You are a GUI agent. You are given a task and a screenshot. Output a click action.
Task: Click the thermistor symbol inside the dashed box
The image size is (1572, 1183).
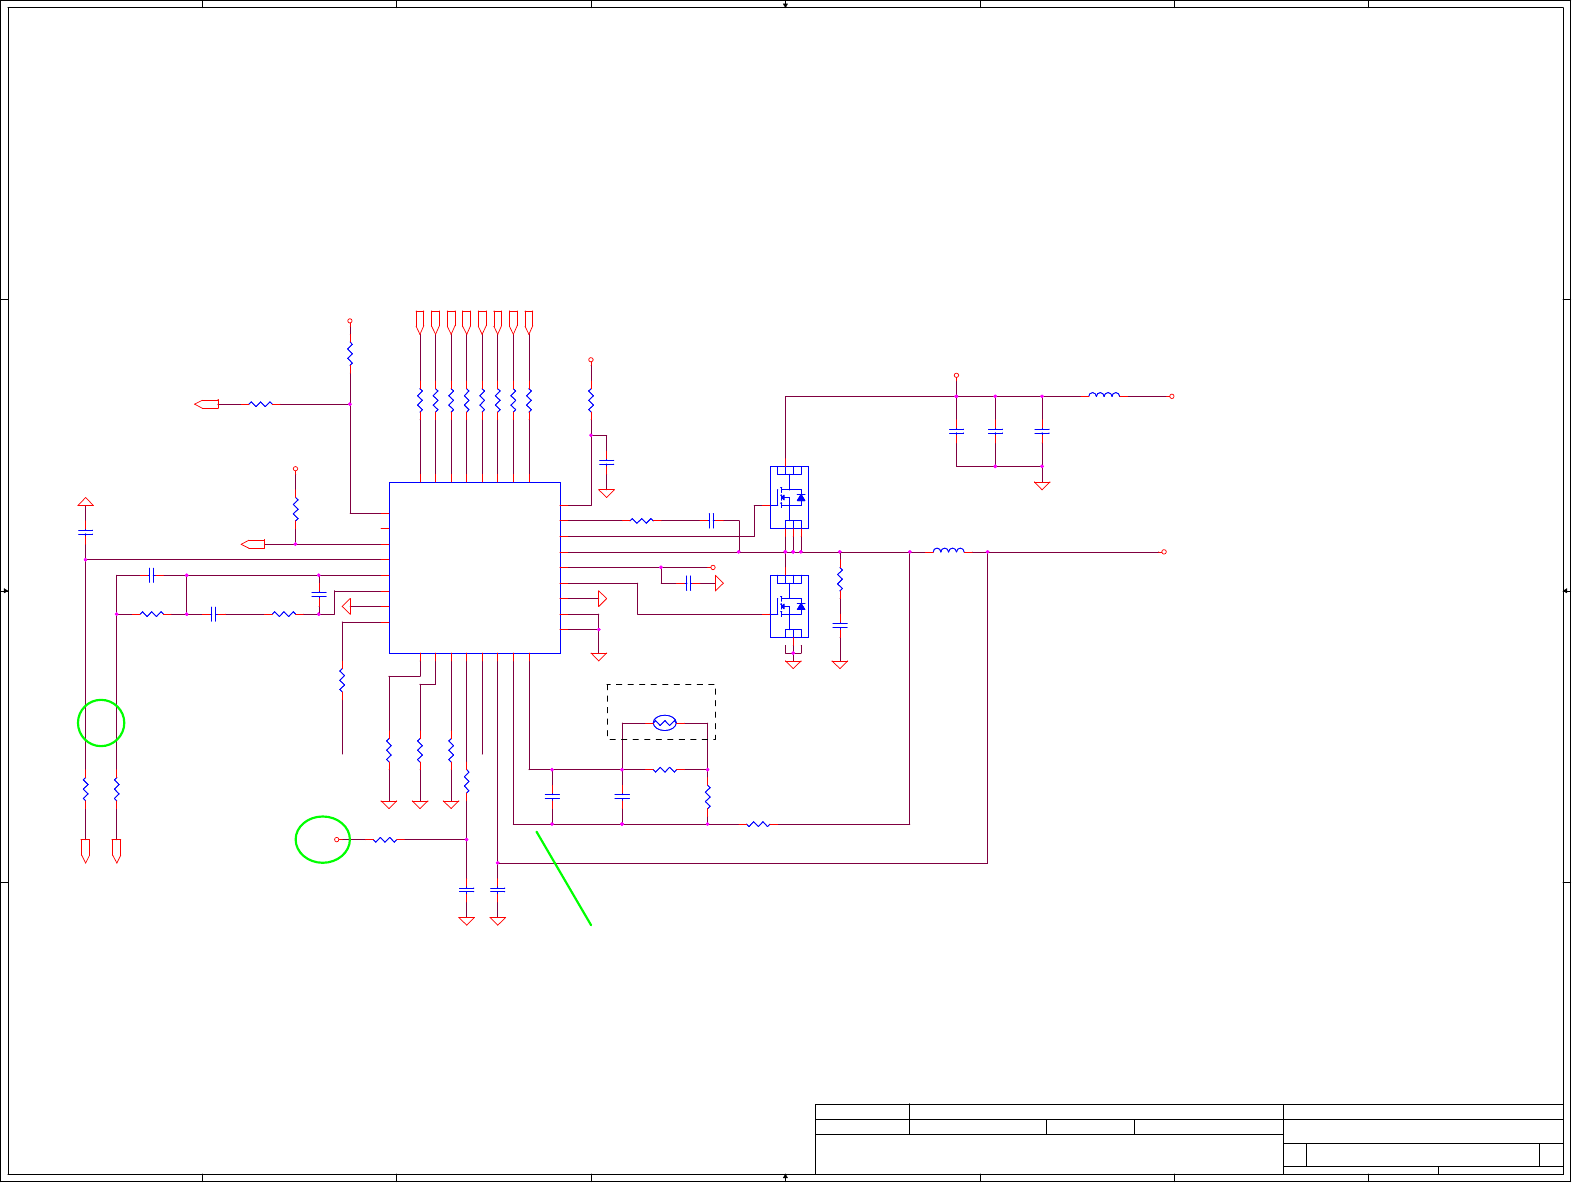click(x=665, y=722)
